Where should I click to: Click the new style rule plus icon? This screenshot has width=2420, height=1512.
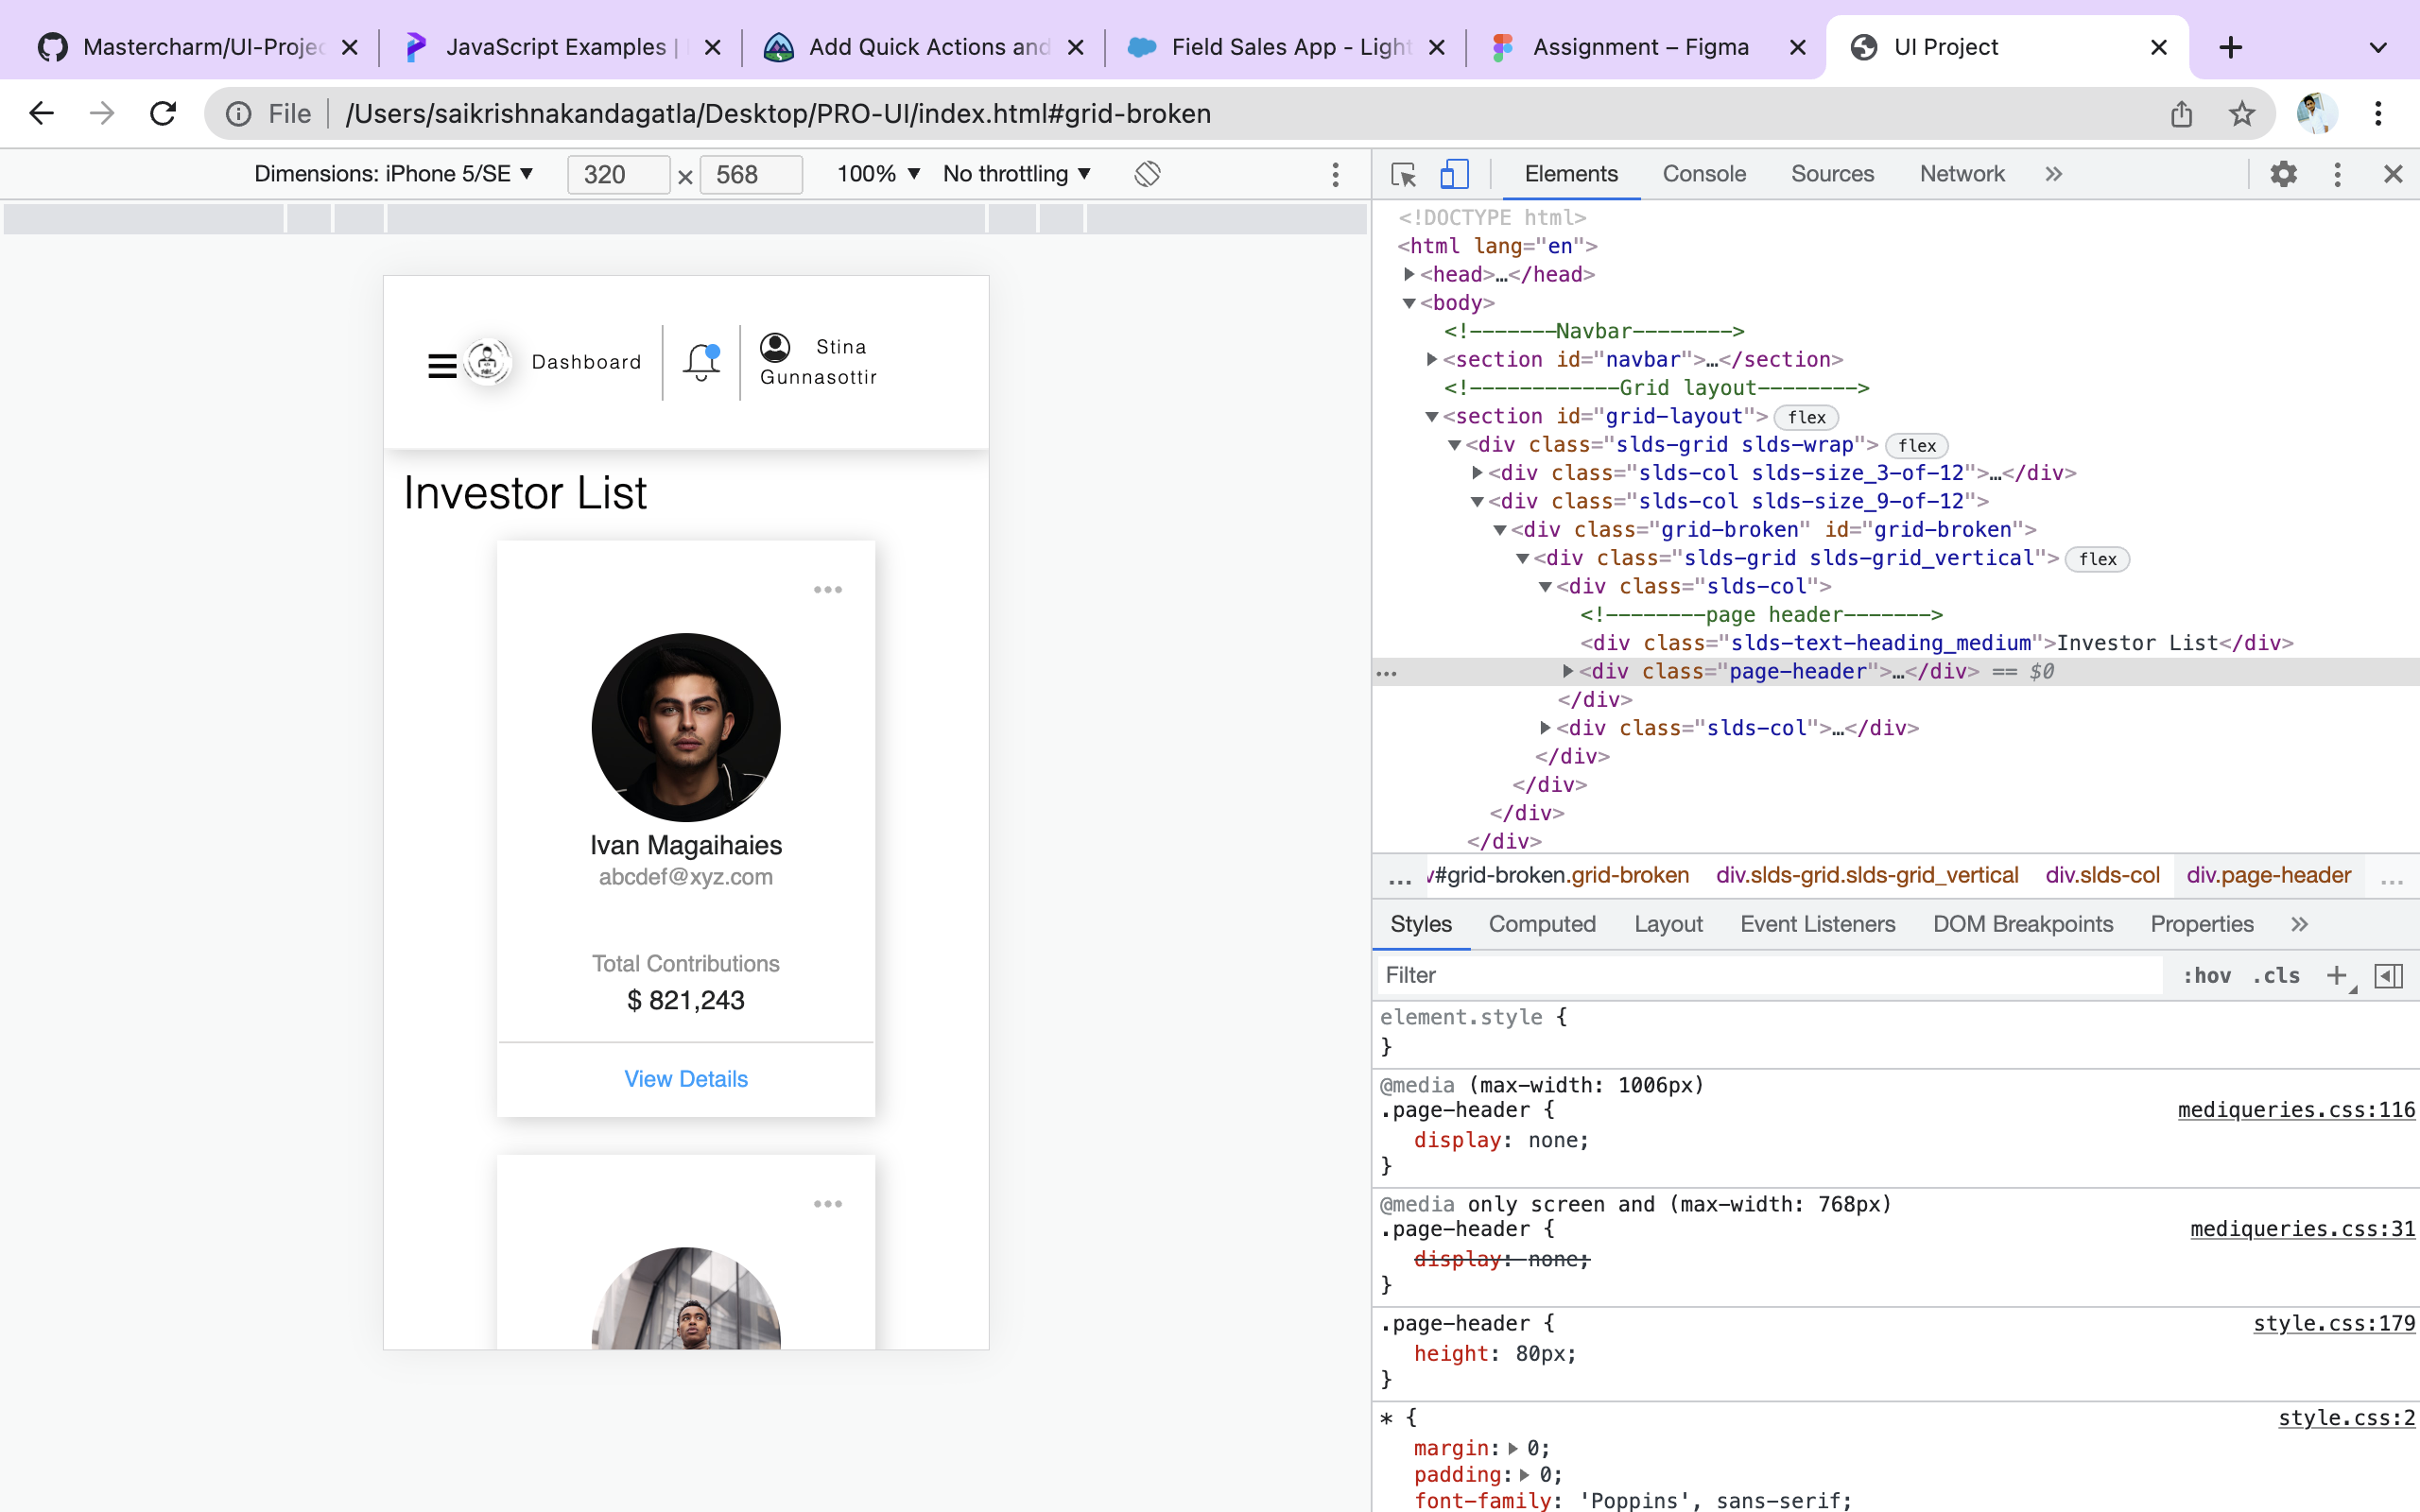(2337, 975)
